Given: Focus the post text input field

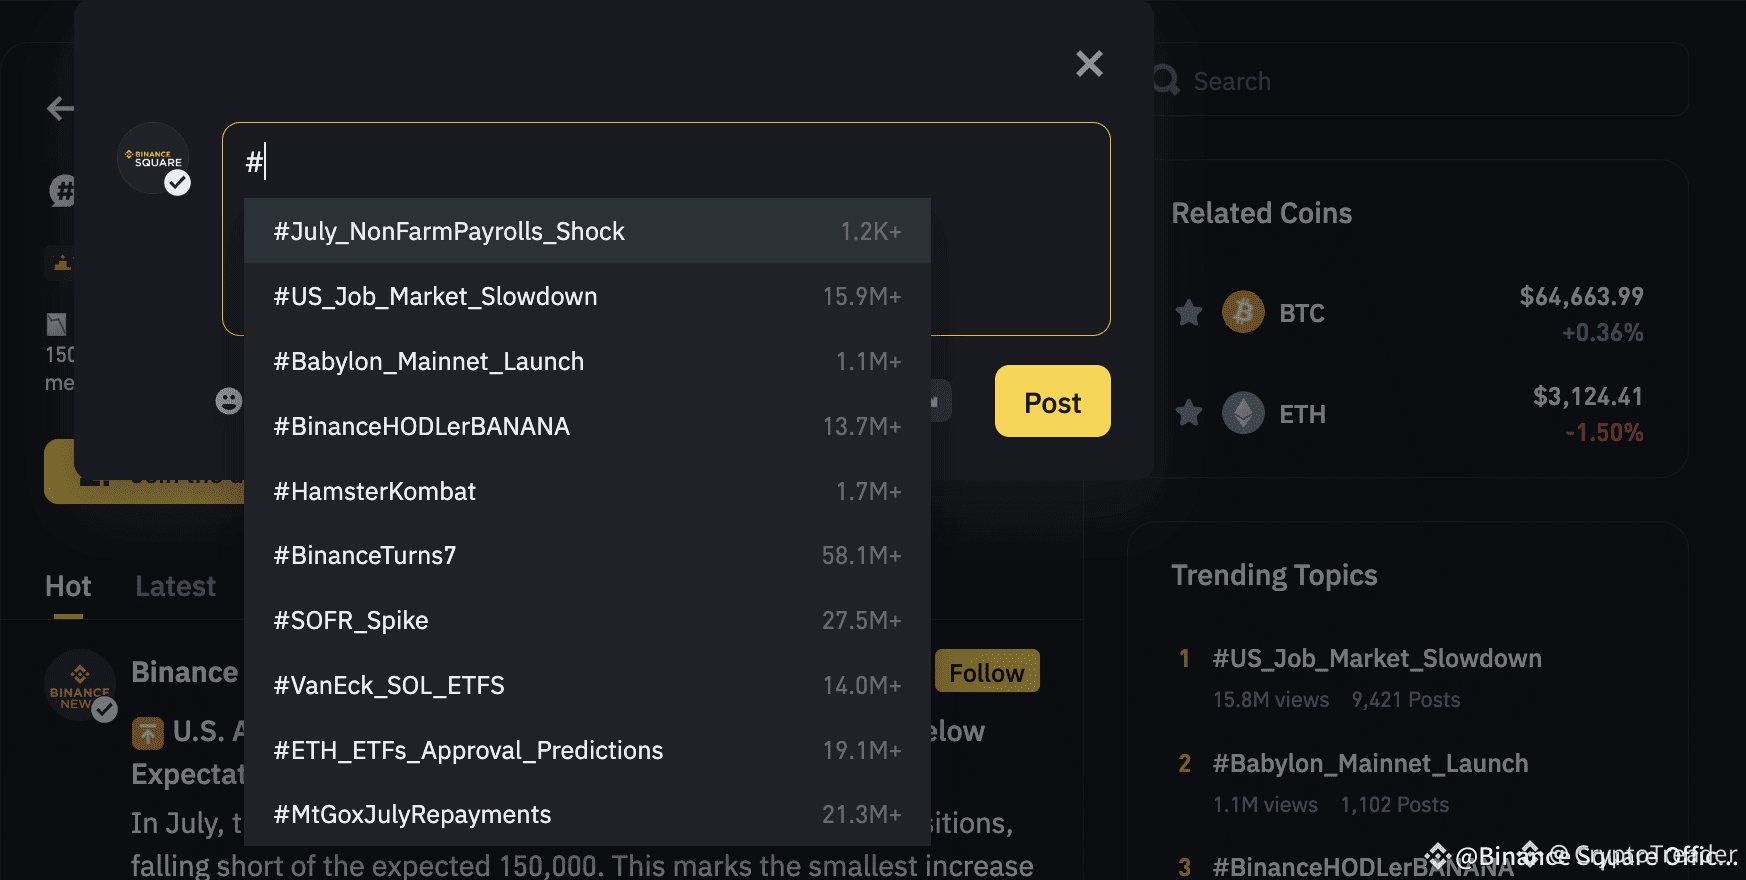Looking at the screenshot, I should (666, 162).
